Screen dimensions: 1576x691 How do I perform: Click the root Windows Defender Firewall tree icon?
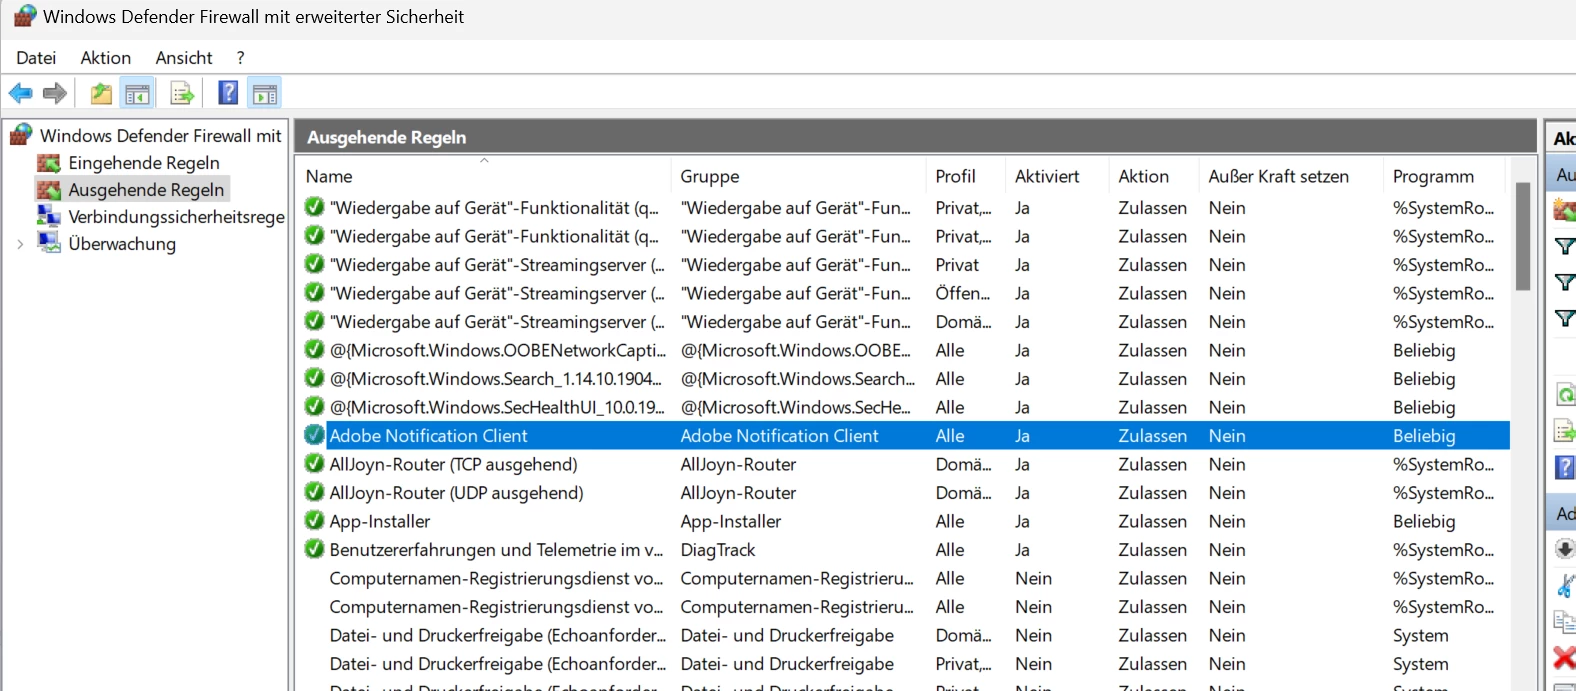(21, 135)
